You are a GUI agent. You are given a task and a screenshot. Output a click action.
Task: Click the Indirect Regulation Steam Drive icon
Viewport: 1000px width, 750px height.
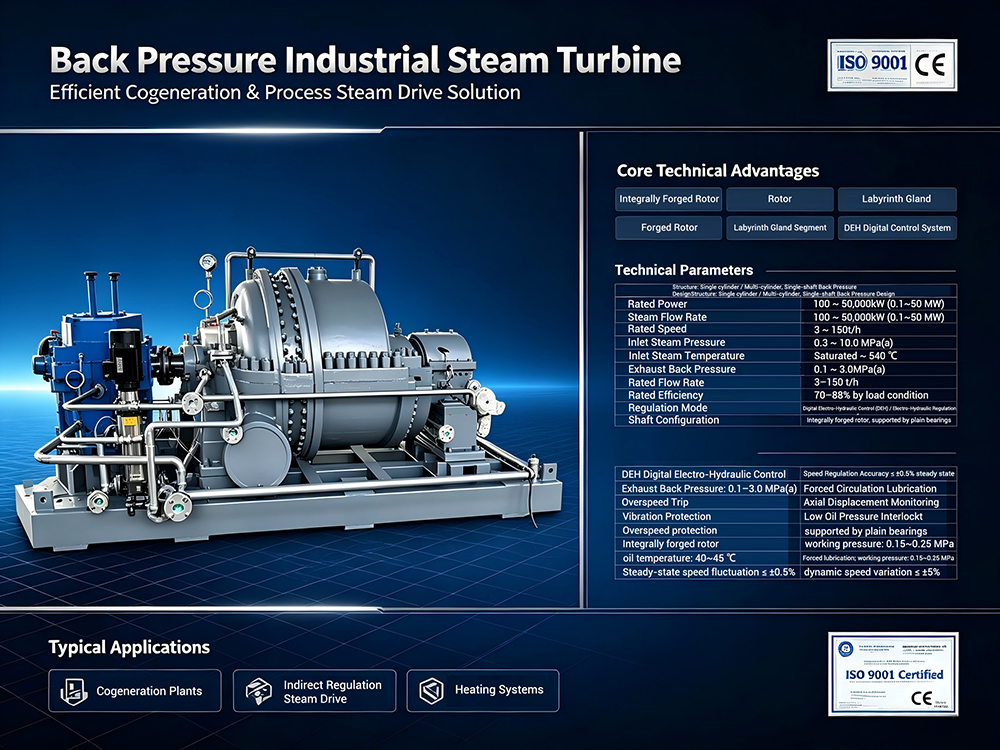pos(259,691)
